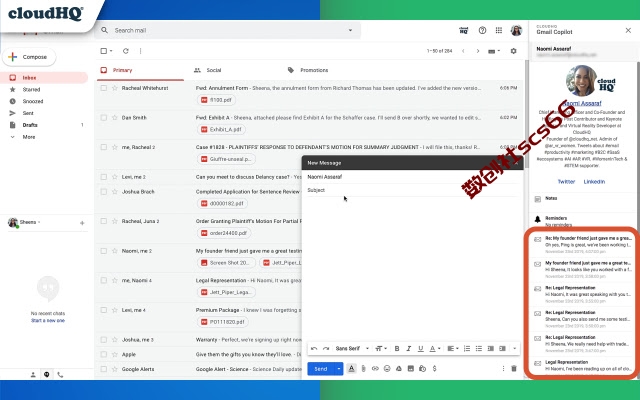Open Send button schedule dropdown arrow

[339, 369]
